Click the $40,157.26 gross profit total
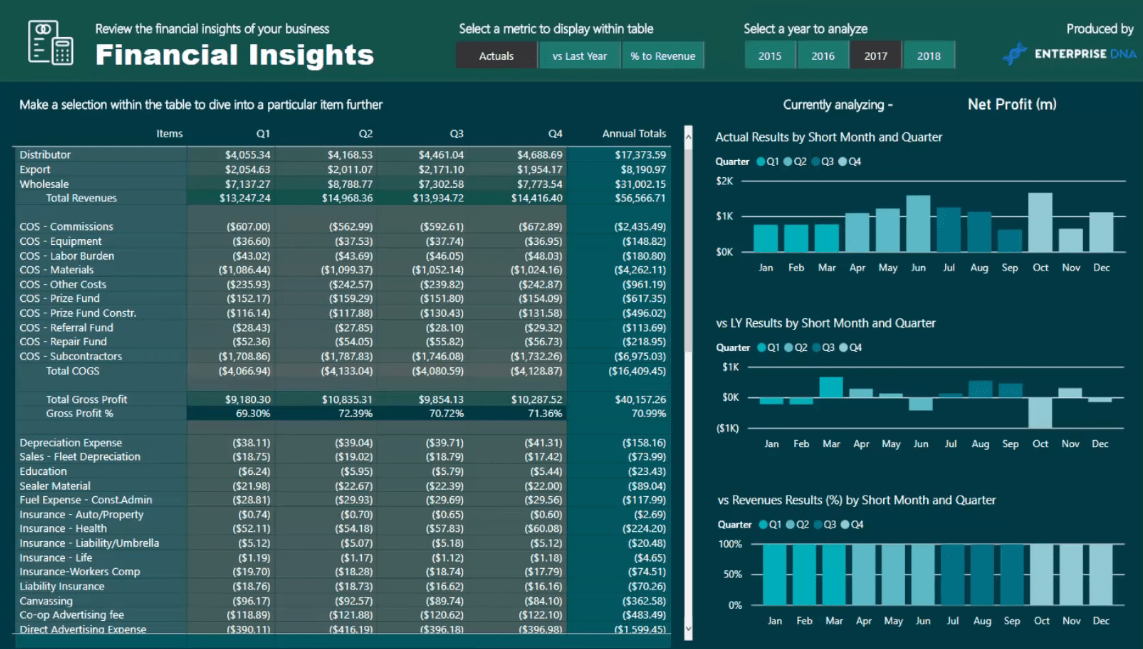1143x649 pixels. click(640, 399)
